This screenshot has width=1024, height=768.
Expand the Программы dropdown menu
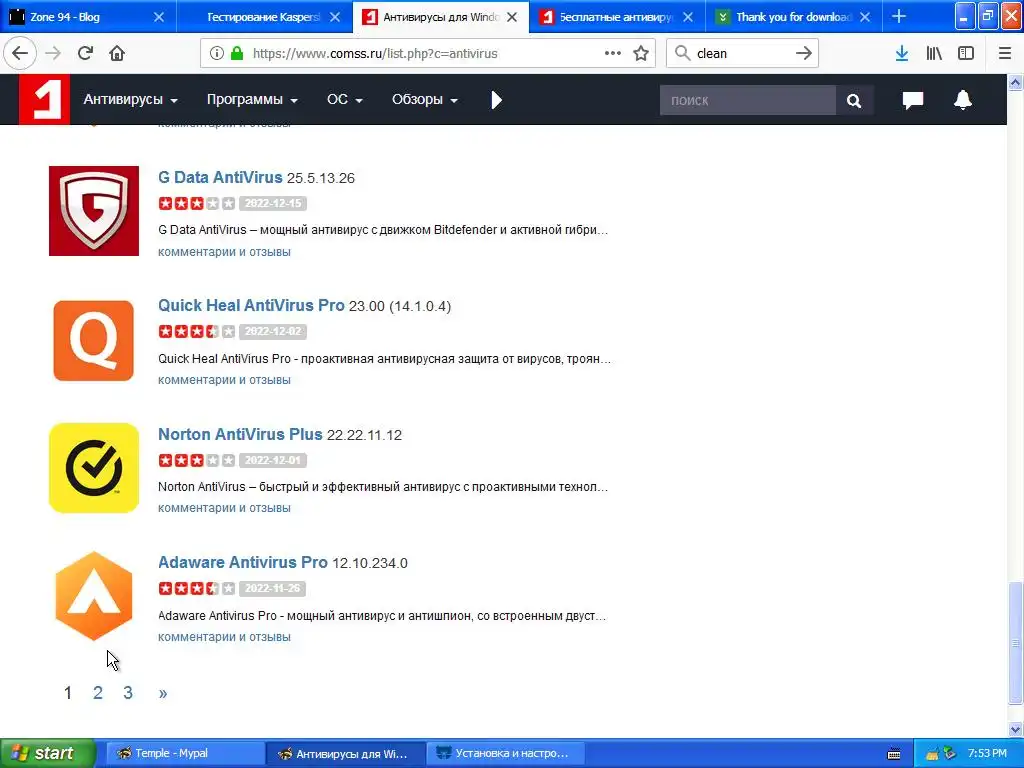coord(252,99)
